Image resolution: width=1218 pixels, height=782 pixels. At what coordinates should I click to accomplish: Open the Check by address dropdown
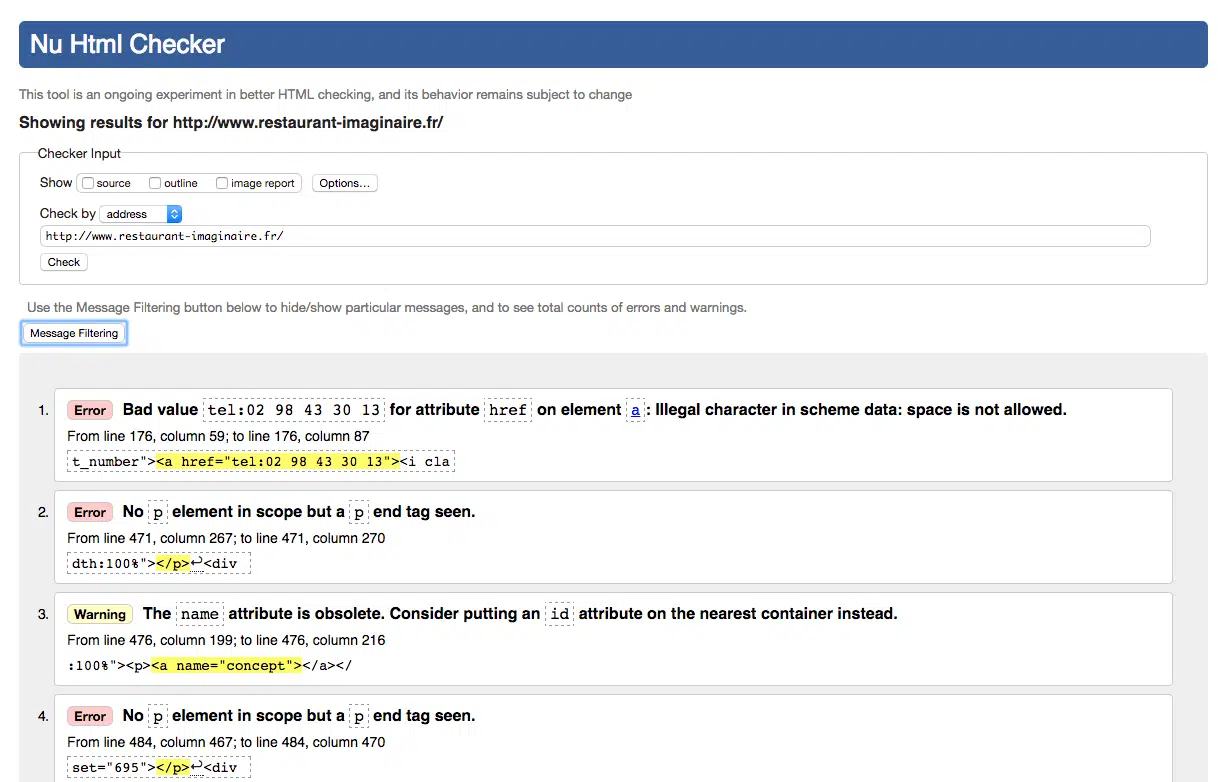click(141, 214)
